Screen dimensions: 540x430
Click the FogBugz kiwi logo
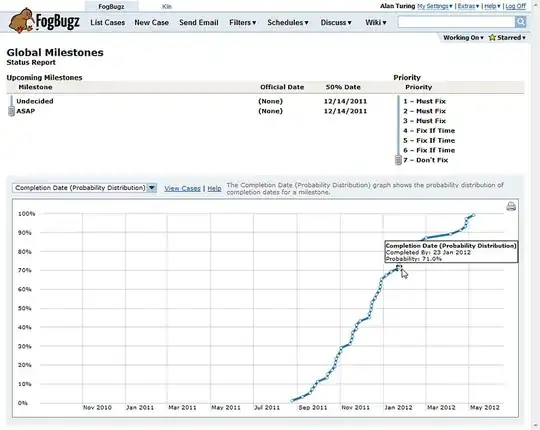[x=44, y=21]
